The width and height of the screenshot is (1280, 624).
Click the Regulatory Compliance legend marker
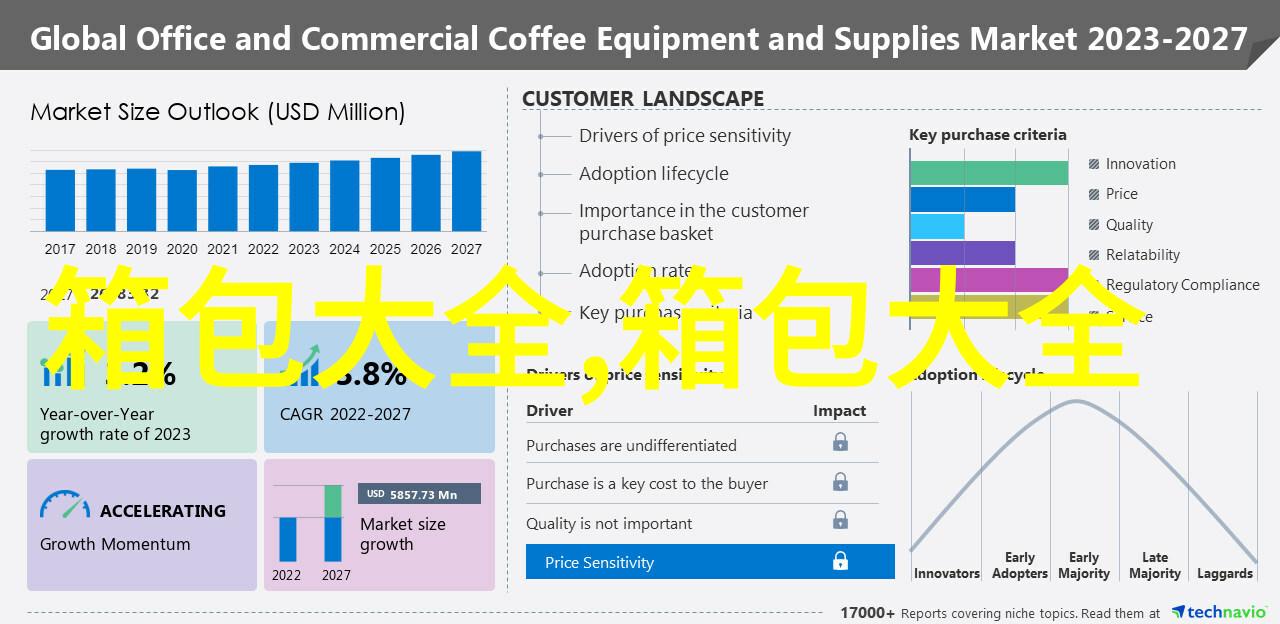pyautogui.click(x=1095, y=285)
